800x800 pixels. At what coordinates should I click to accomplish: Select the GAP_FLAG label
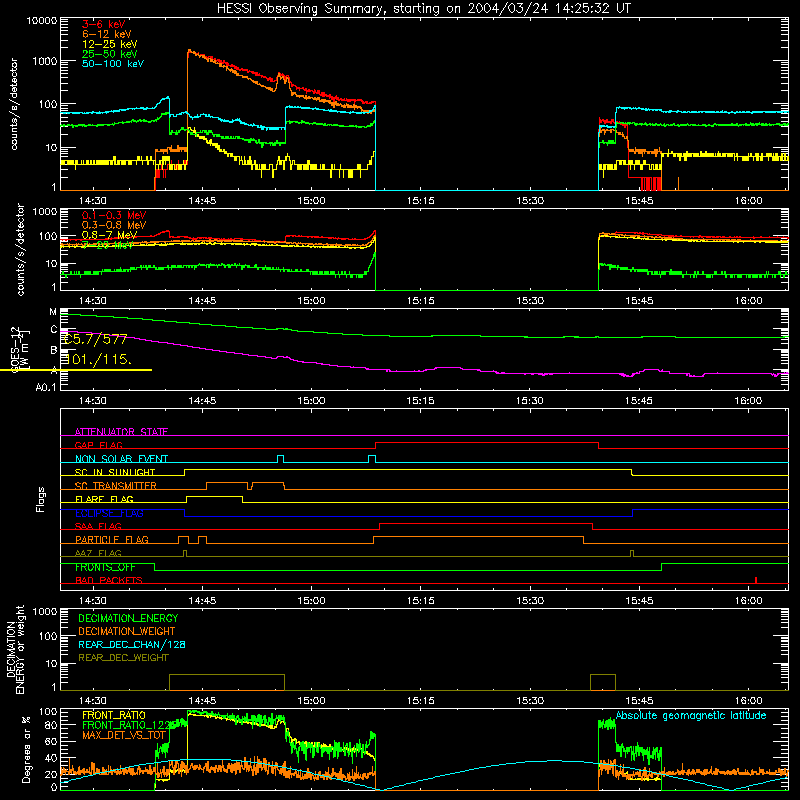click(x=98, y=445)
